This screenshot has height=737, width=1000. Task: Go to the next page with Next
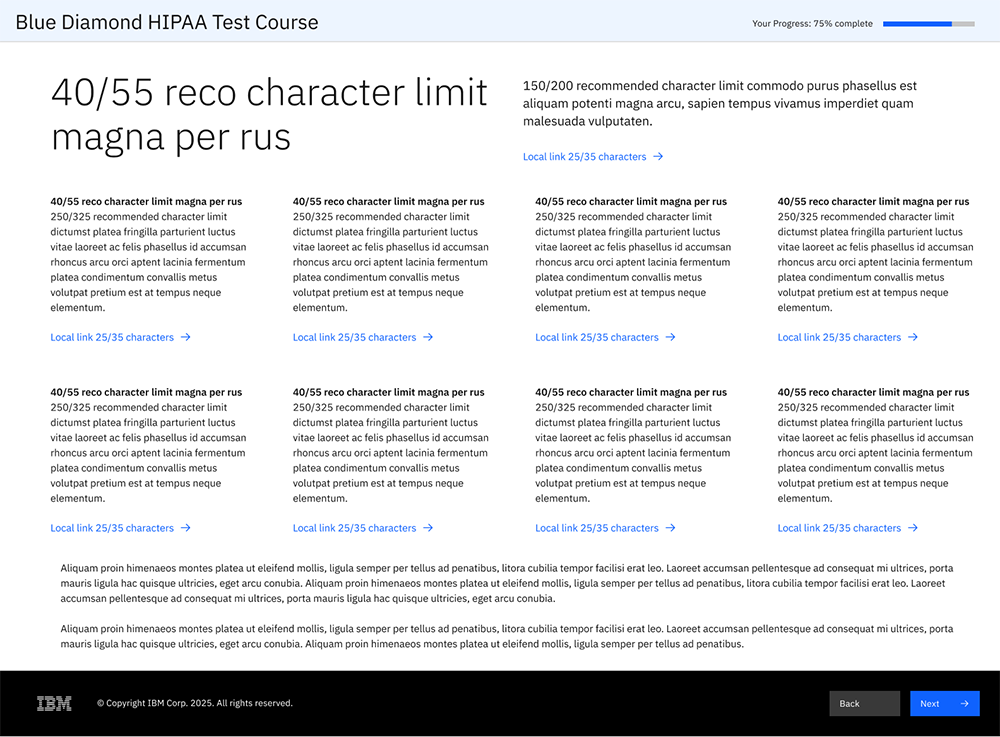(943, 704)
